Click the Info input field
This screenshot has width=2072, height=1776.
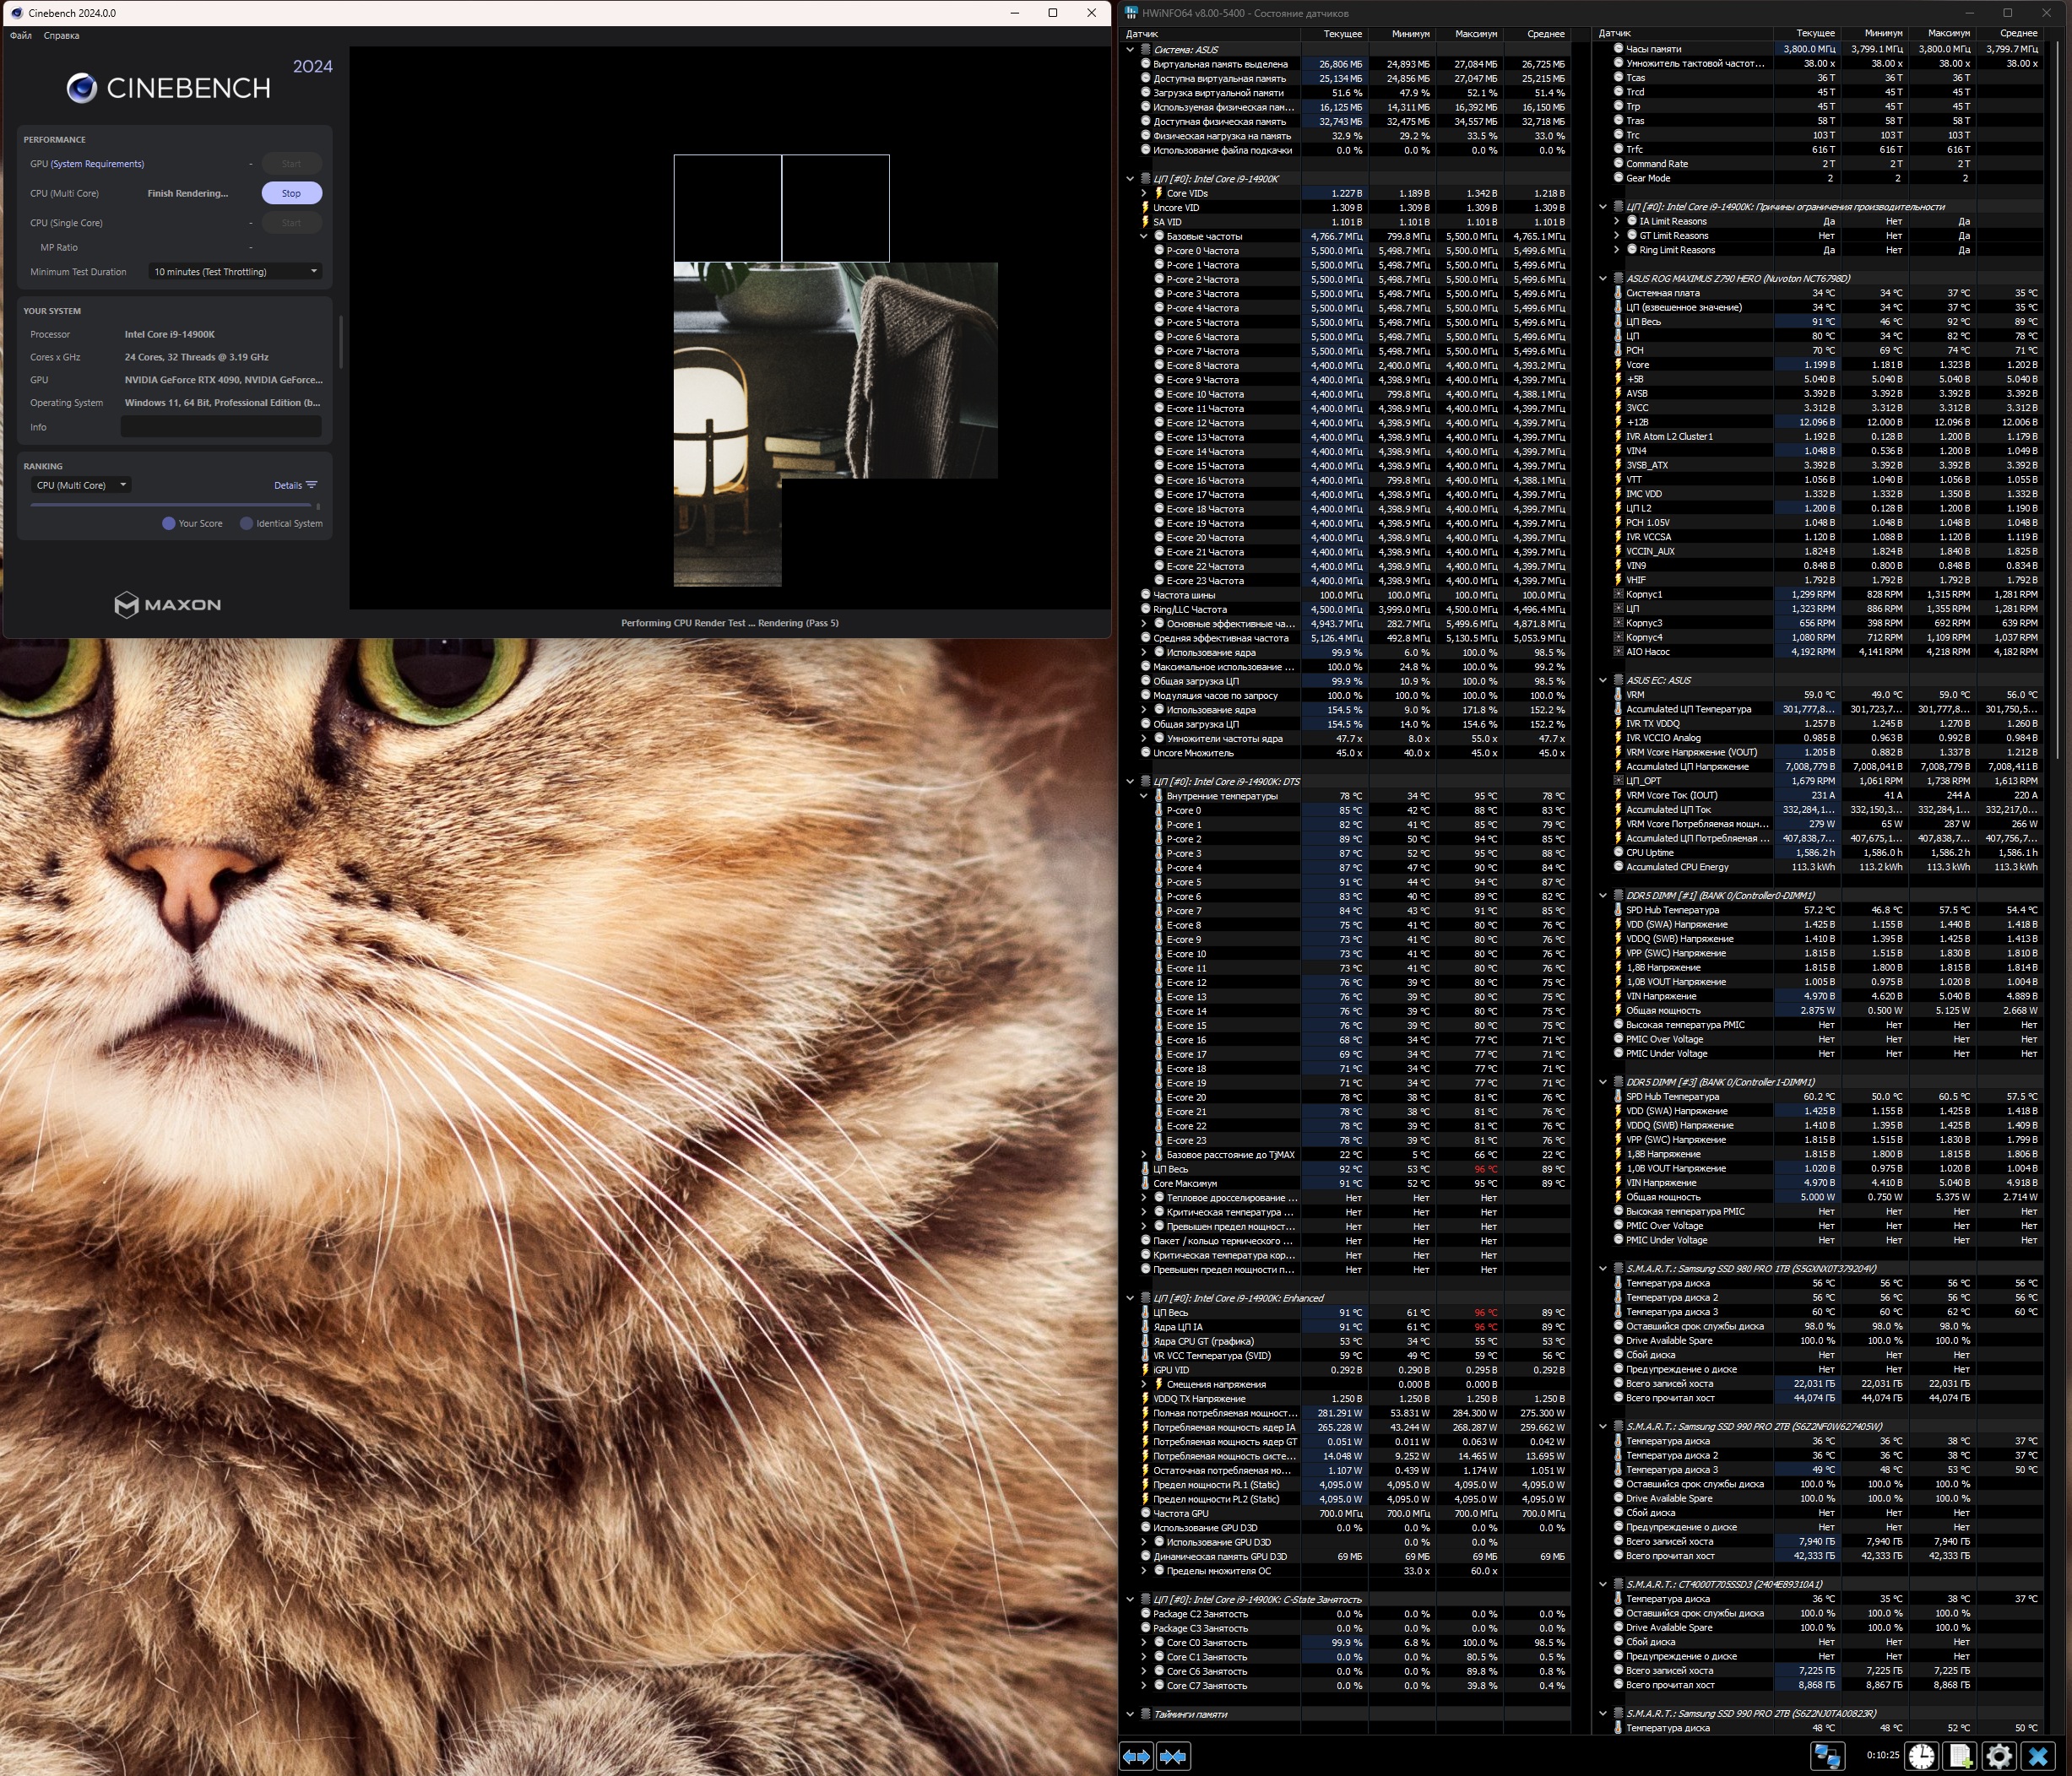[221, 427]
